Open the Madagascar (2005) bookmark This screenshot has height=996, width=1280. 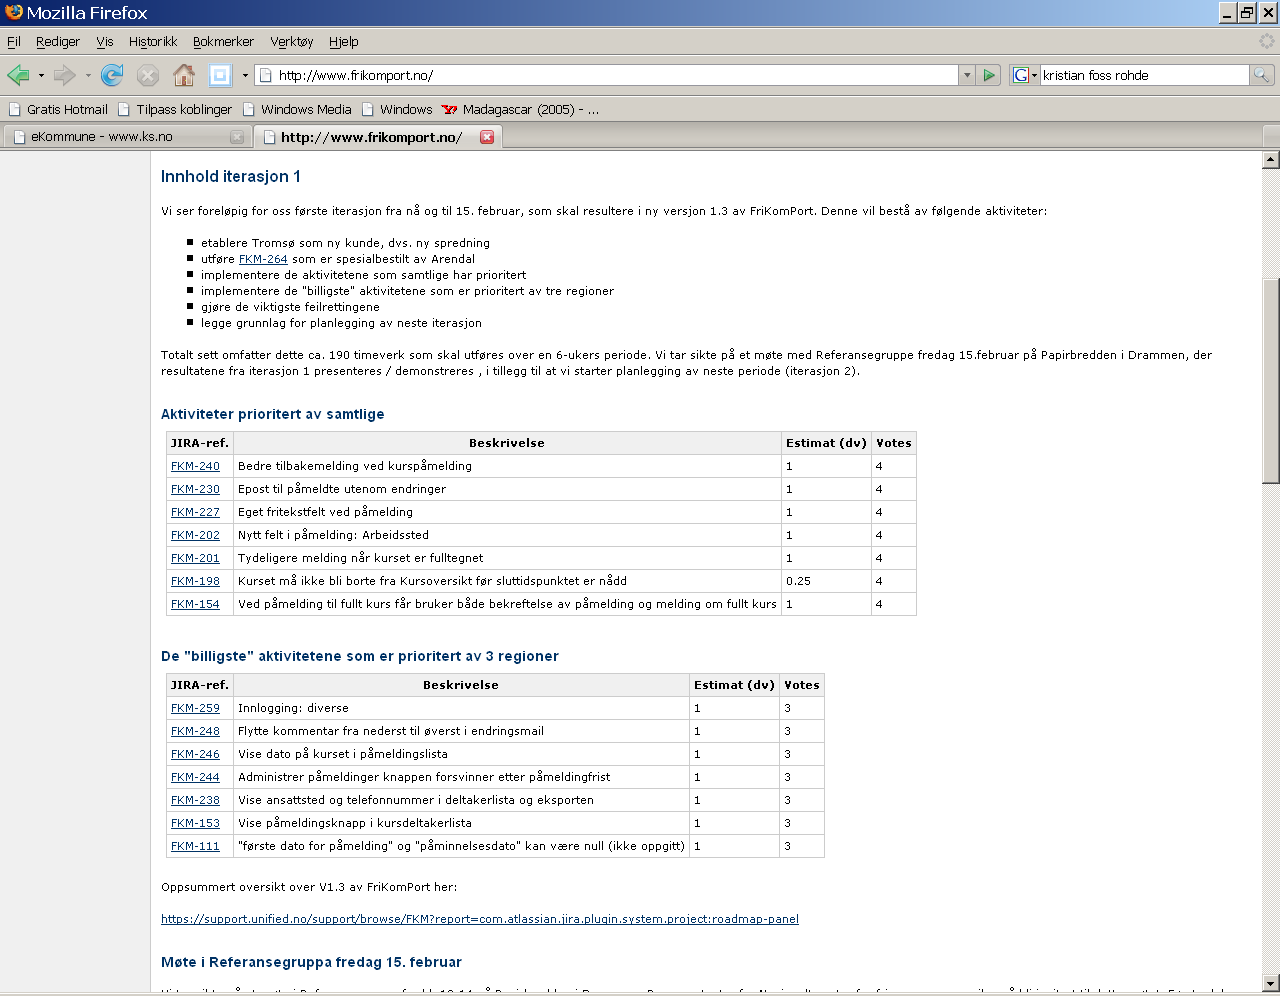(520, 109)
